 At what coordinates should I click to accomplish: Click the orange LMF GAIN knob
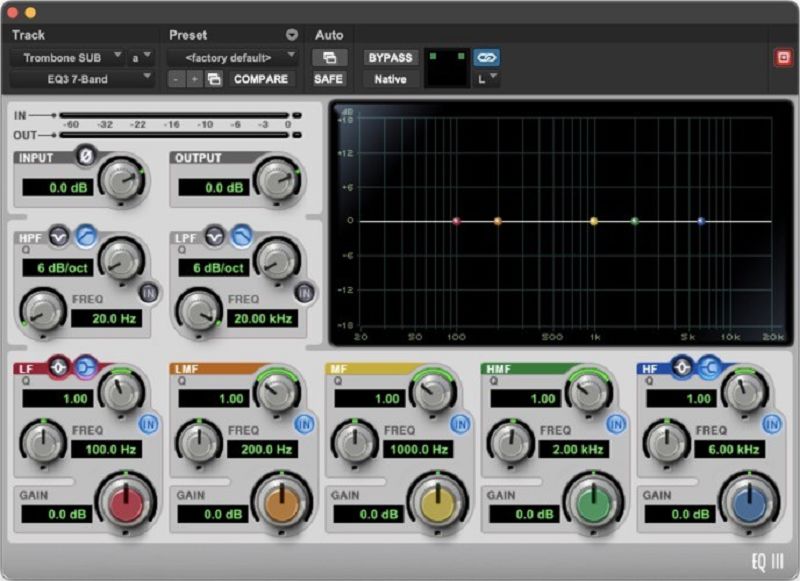[x=282, y=503]
